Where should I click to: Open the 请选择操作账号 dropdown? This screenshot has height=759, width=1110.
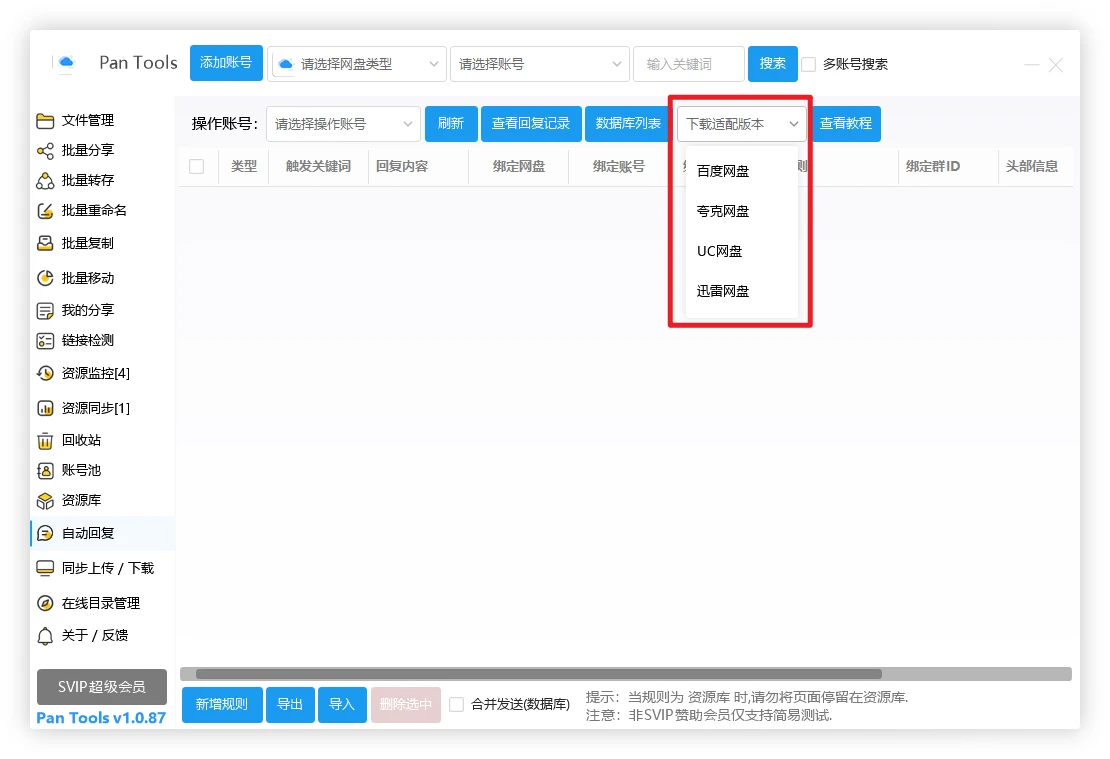pyautogui.click(x=343, y=124)
